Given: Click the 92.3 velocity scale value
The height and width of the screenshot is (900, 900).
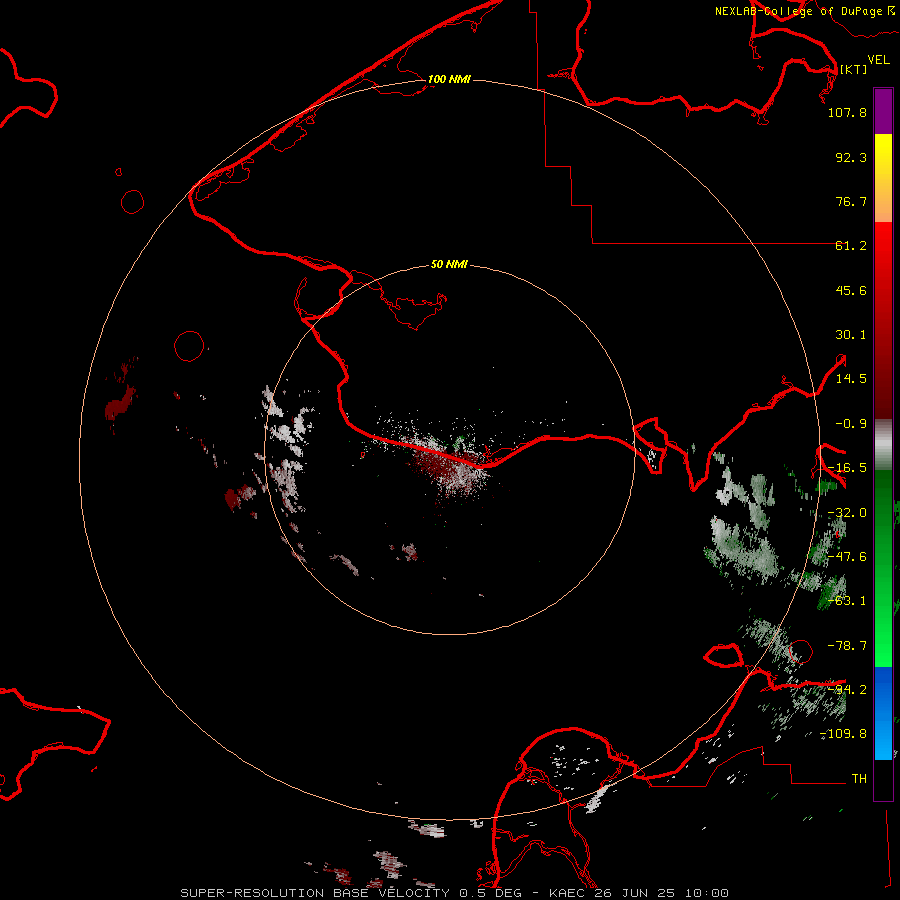Looking at the screenshot, I should (x=851, y=157).
